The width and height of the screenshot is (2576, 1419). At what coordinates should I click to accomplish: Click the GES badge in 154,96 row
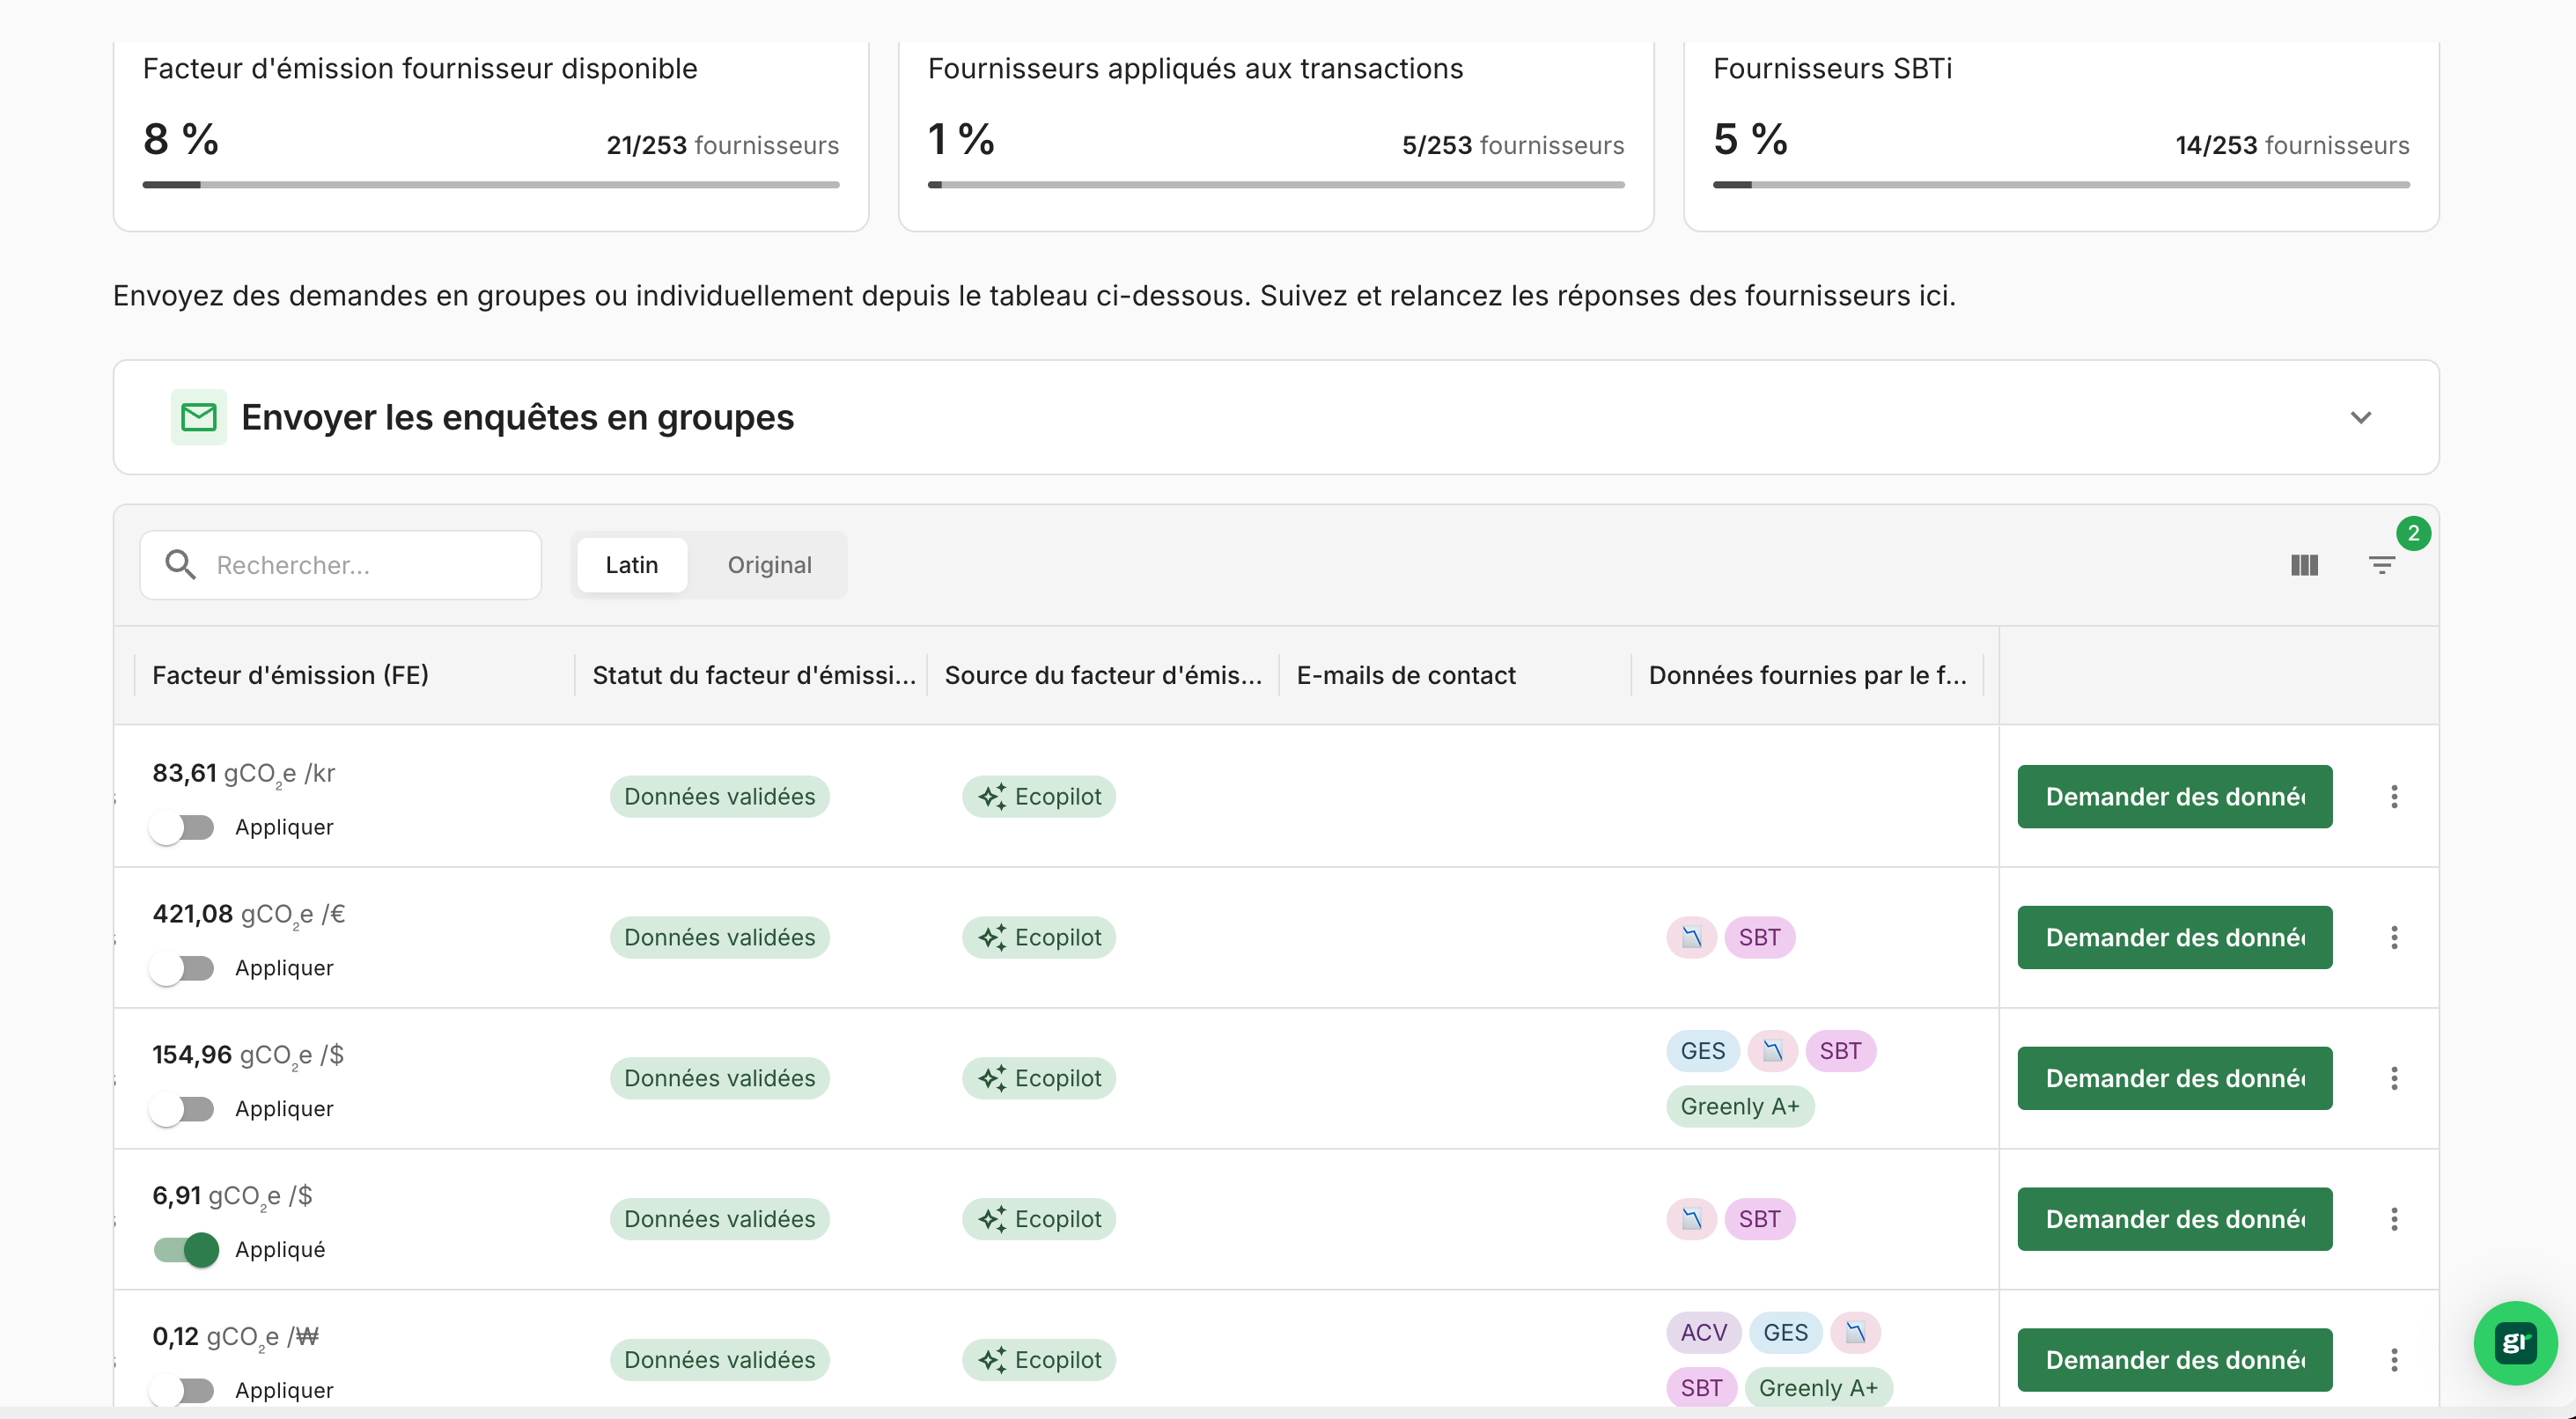click(x=1703, y=1051)
